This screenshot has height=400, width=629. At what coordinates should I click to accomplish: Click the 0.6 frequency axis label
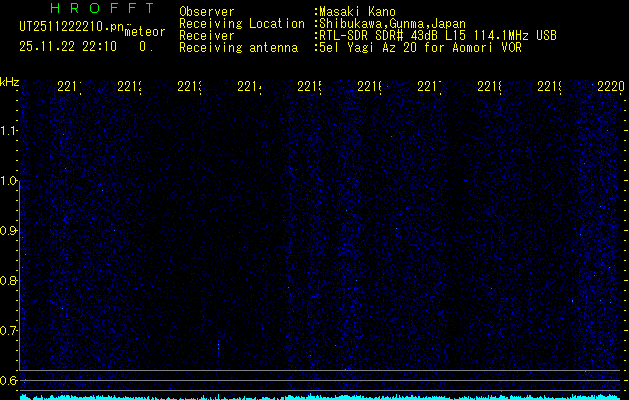[x=8, y=380]
